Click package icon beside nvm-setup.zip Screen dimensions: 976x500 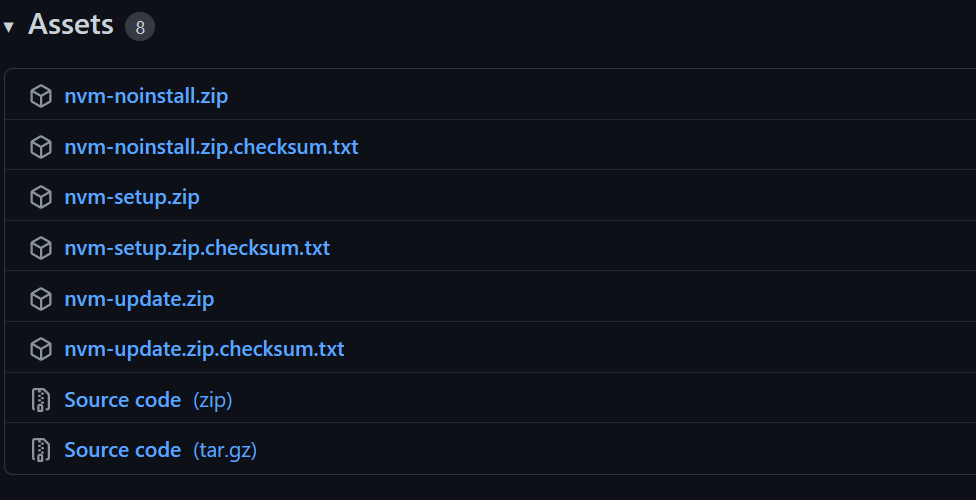(x=40, y=197)
